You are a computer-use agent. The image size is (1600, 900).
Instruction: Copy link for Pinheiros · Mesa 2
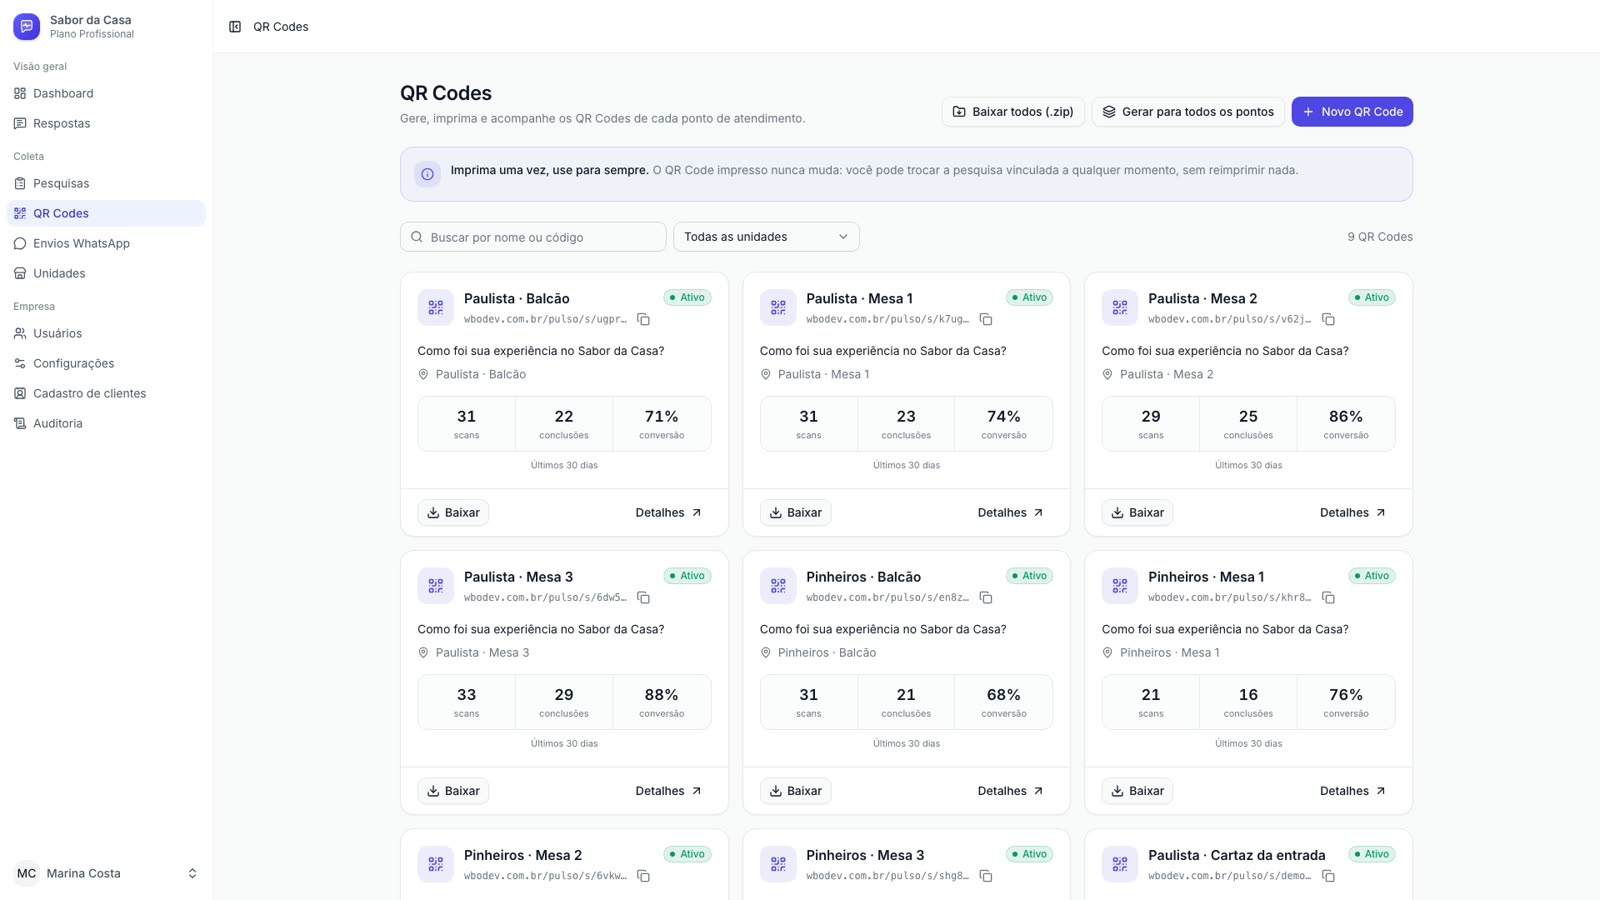(x=644, y=876)
